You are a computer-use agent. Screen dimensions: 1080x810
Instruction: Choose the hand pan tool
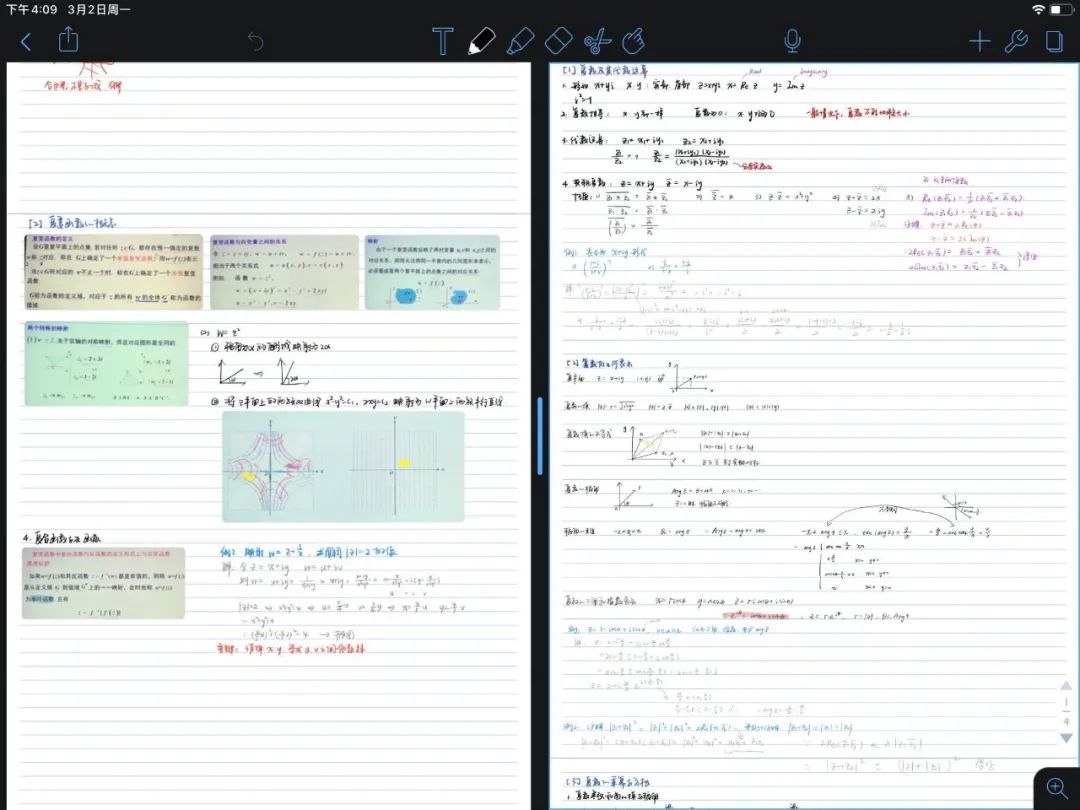[633, 41]
